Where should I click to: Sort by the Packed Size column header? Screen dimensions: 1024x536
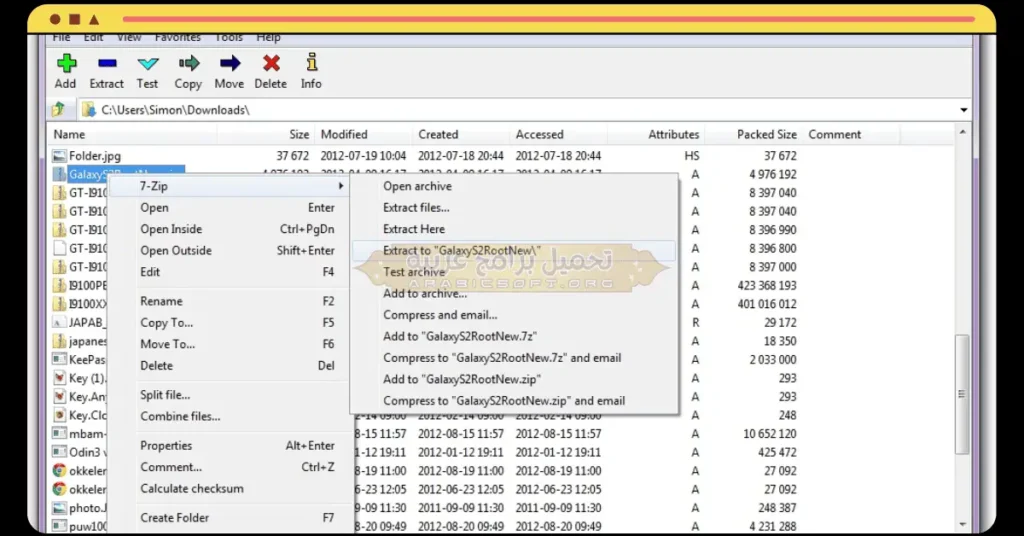click(x=753, y=134)
